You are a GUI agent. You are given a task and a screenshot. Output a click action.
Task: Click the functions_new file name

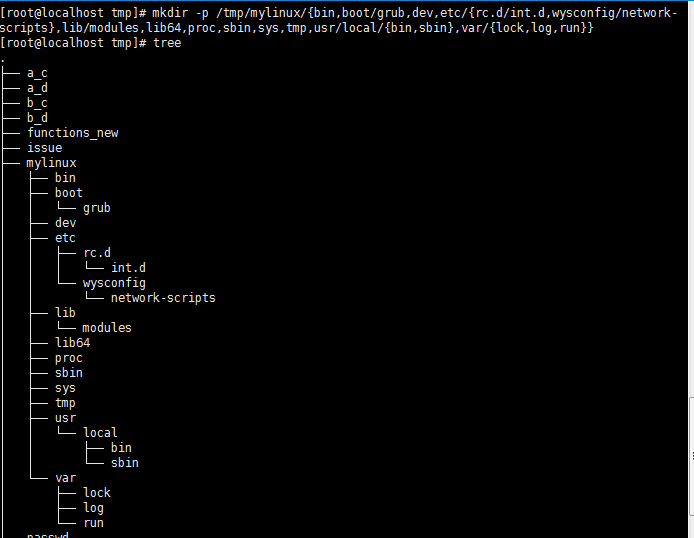[x=73, y=133]
